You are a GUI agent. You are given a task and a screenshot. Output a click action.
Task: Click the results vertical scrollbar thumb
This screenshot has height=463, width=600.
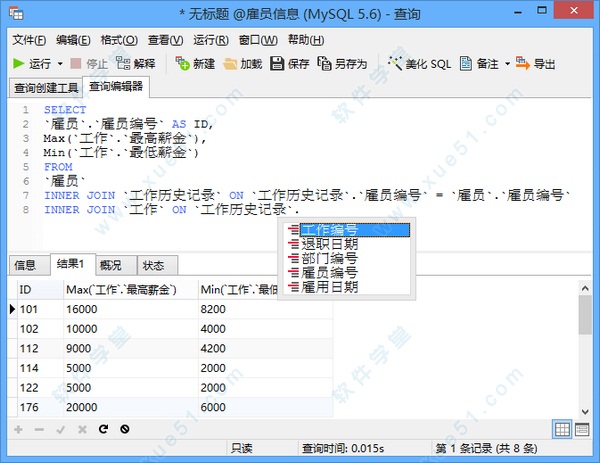point(585,315)
